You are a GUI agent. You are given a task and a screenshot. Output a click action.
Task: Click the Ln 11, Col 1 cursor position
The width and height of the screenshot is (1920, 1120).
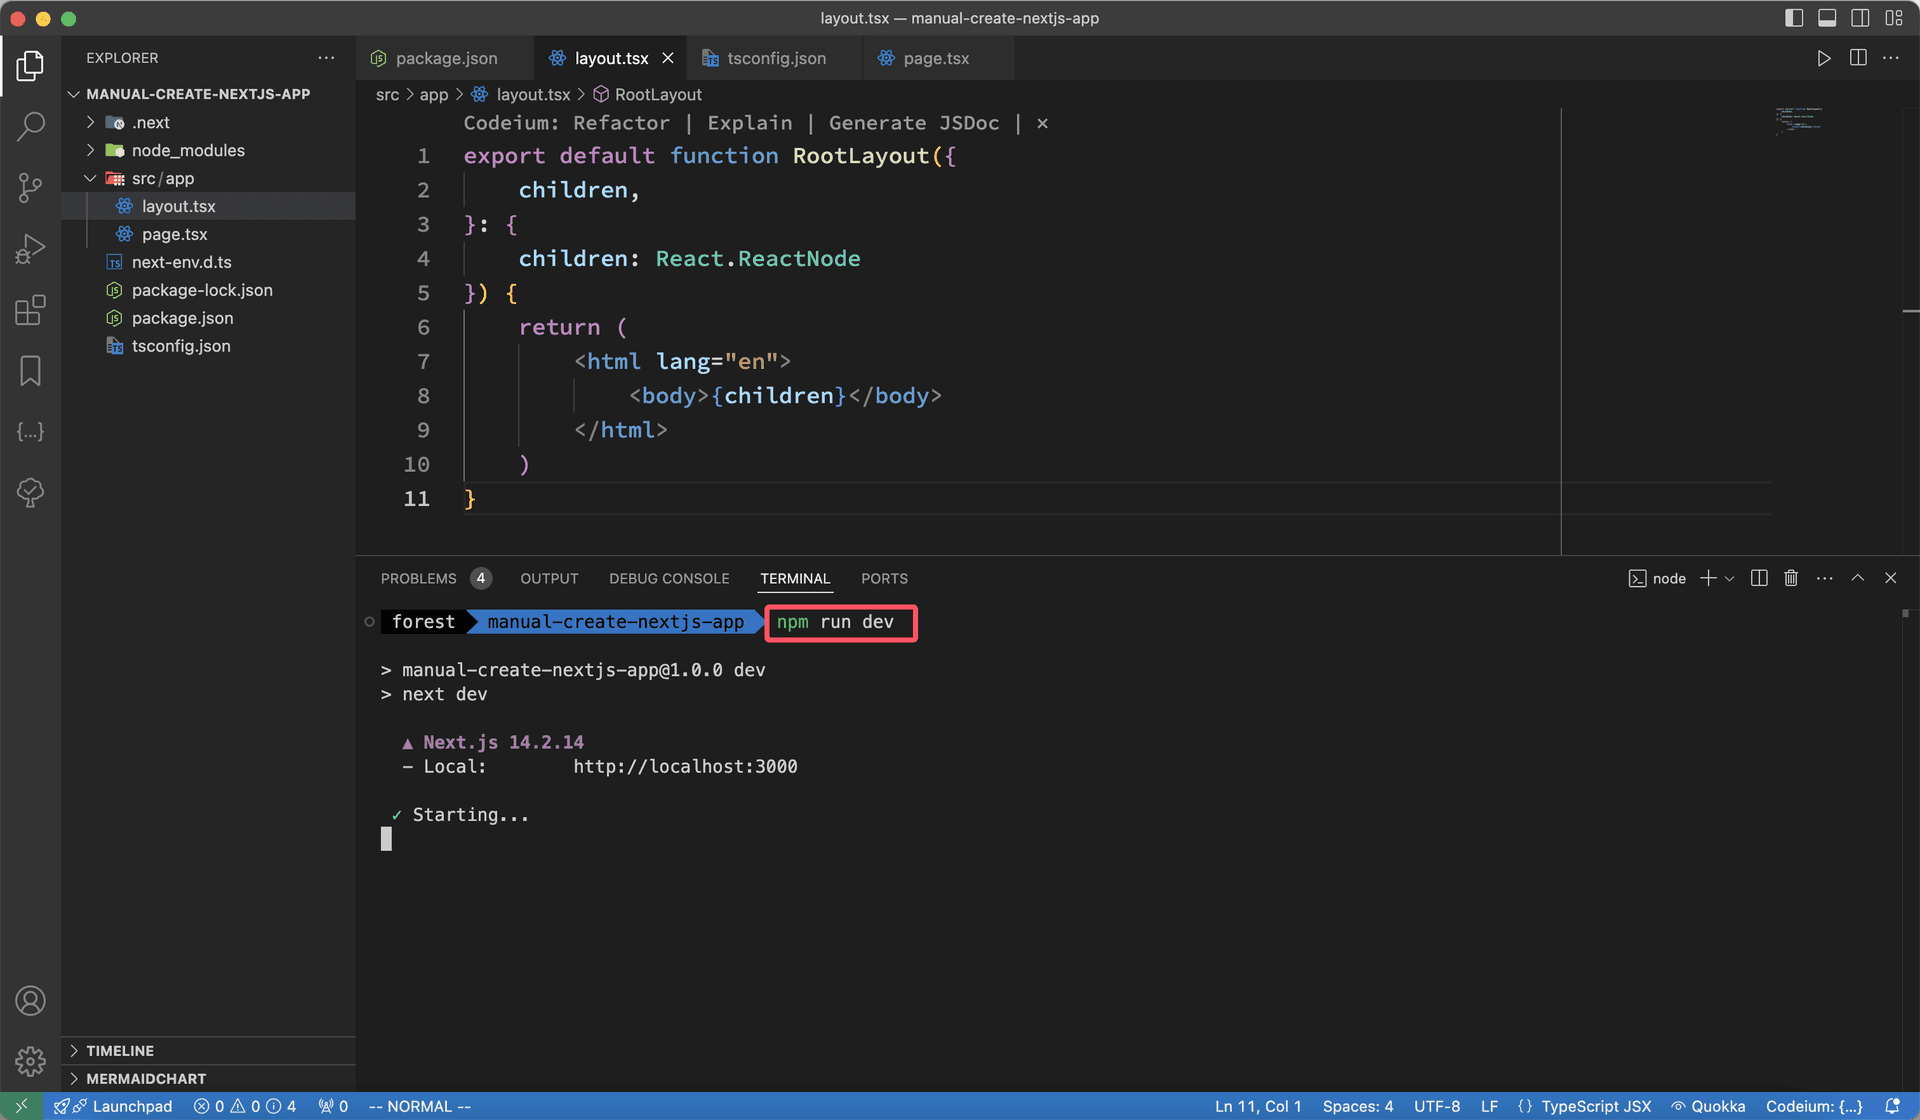(x=1258, y=1106)
